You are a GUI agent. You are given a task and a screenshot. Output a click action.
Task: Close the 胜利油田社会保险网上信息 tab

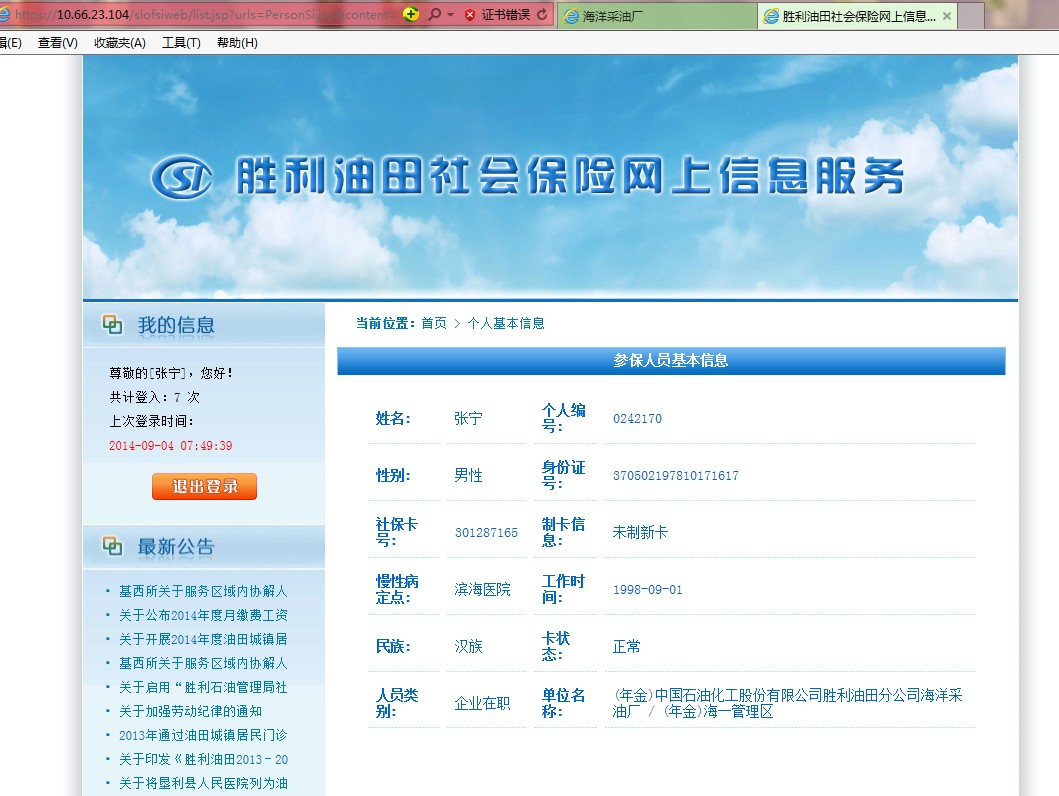point(946,16)
